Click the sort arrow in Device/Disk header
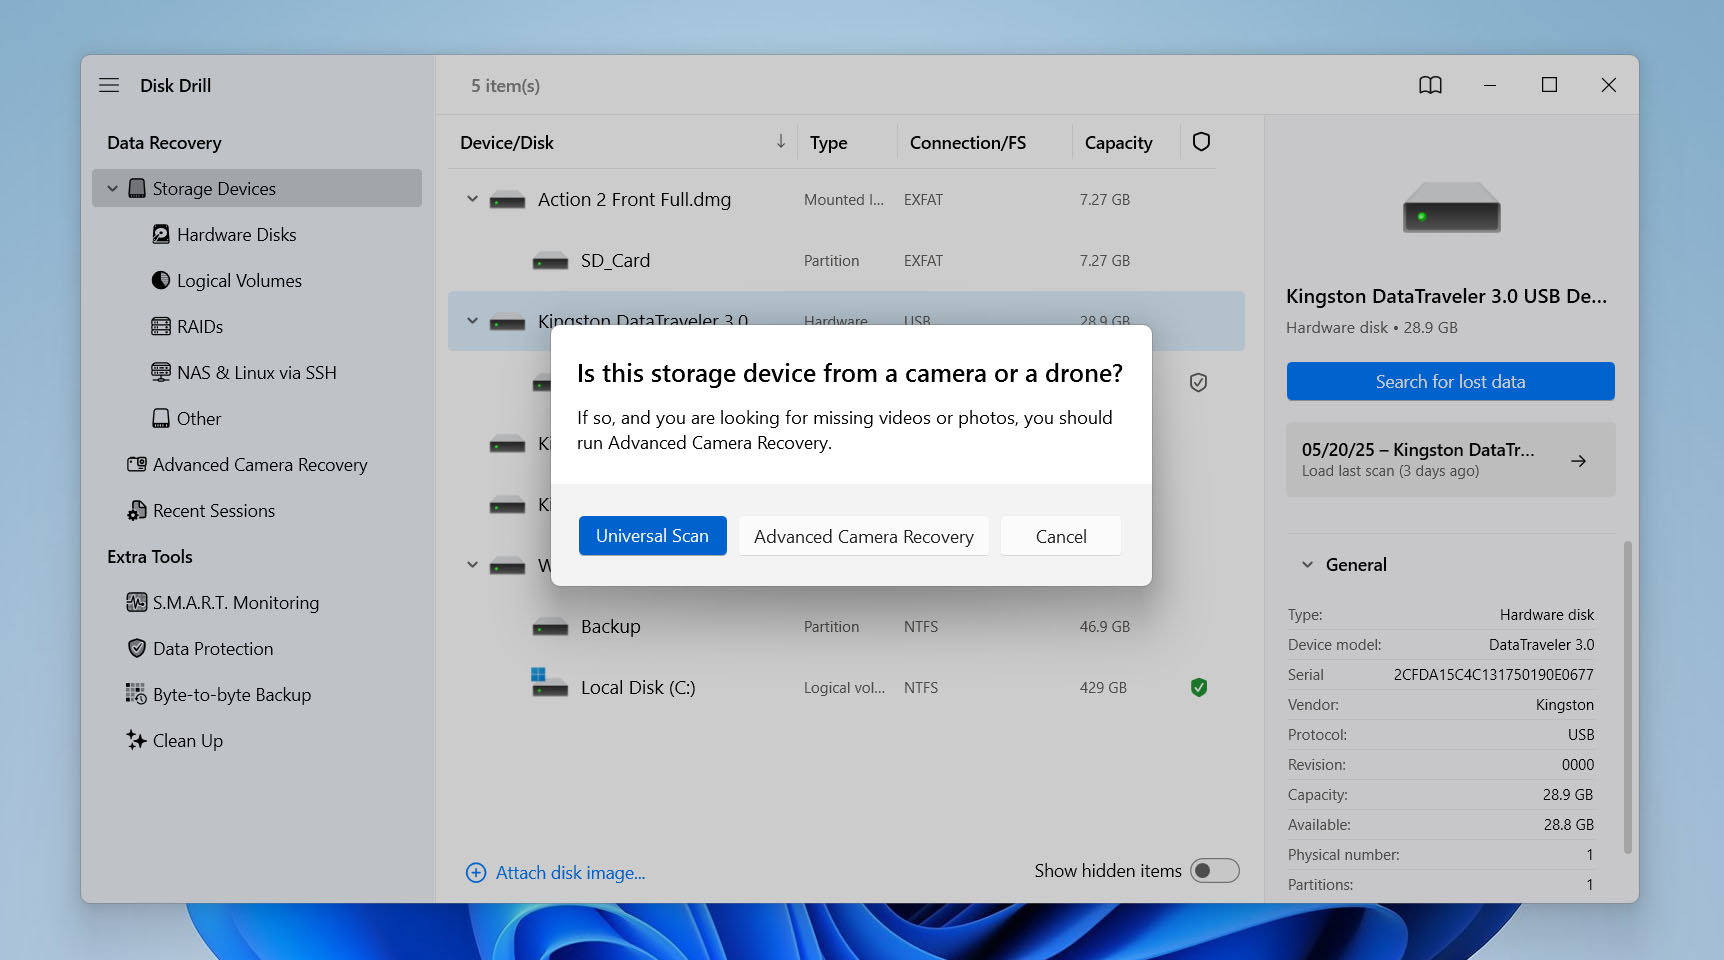The width and height of the screenshot is (1724, 960). [x=781, y=142]
